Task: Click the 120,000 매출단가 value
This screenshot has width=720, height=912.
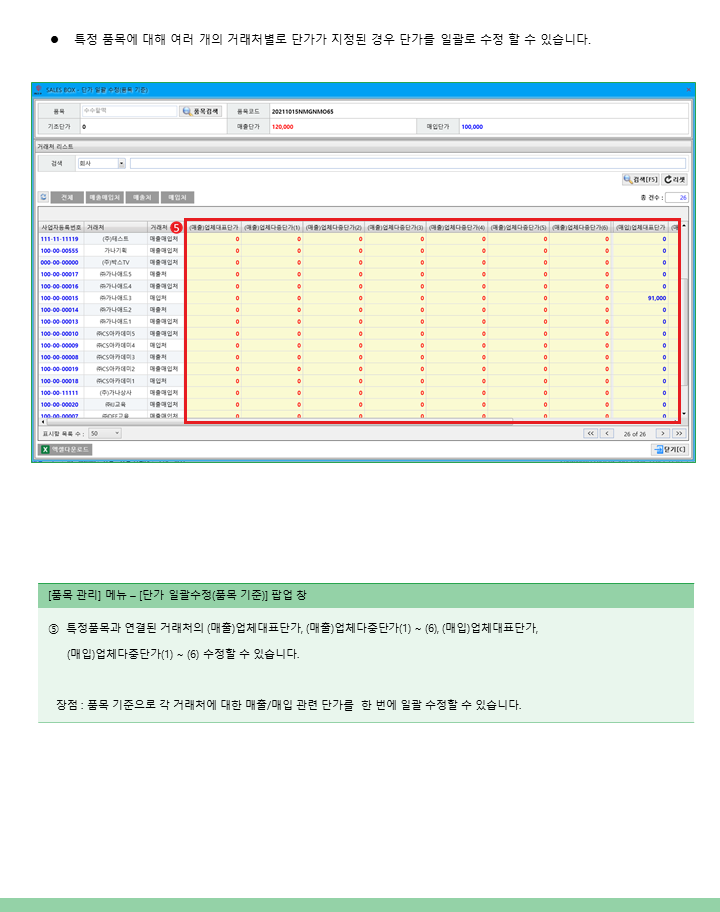Action: coord(283,127)
